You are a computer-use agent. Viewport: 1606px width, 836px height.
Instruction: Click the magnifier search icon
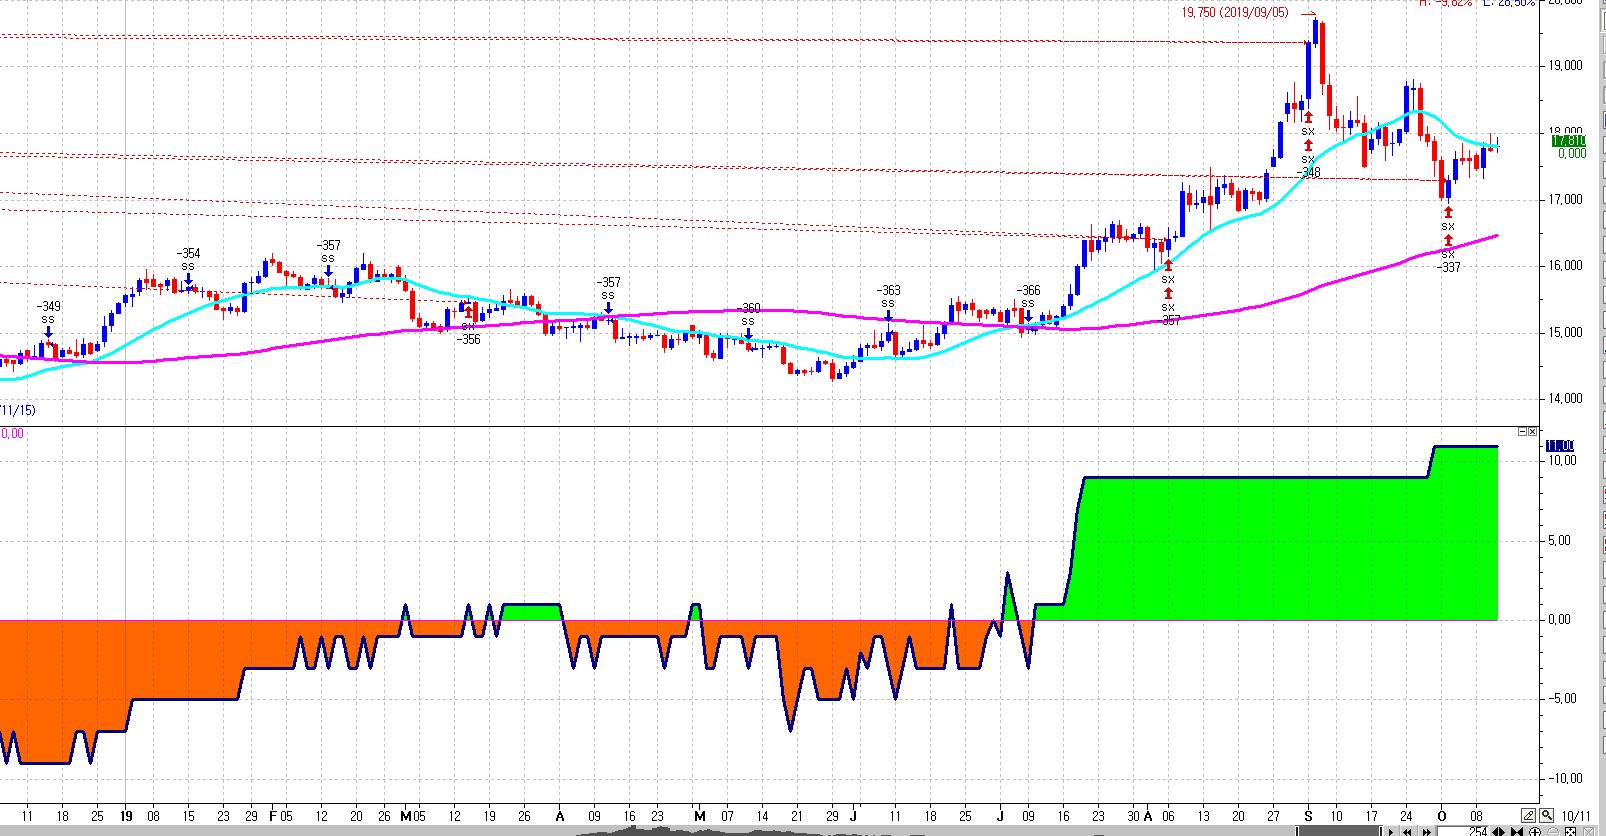(x=1547, y=816)
